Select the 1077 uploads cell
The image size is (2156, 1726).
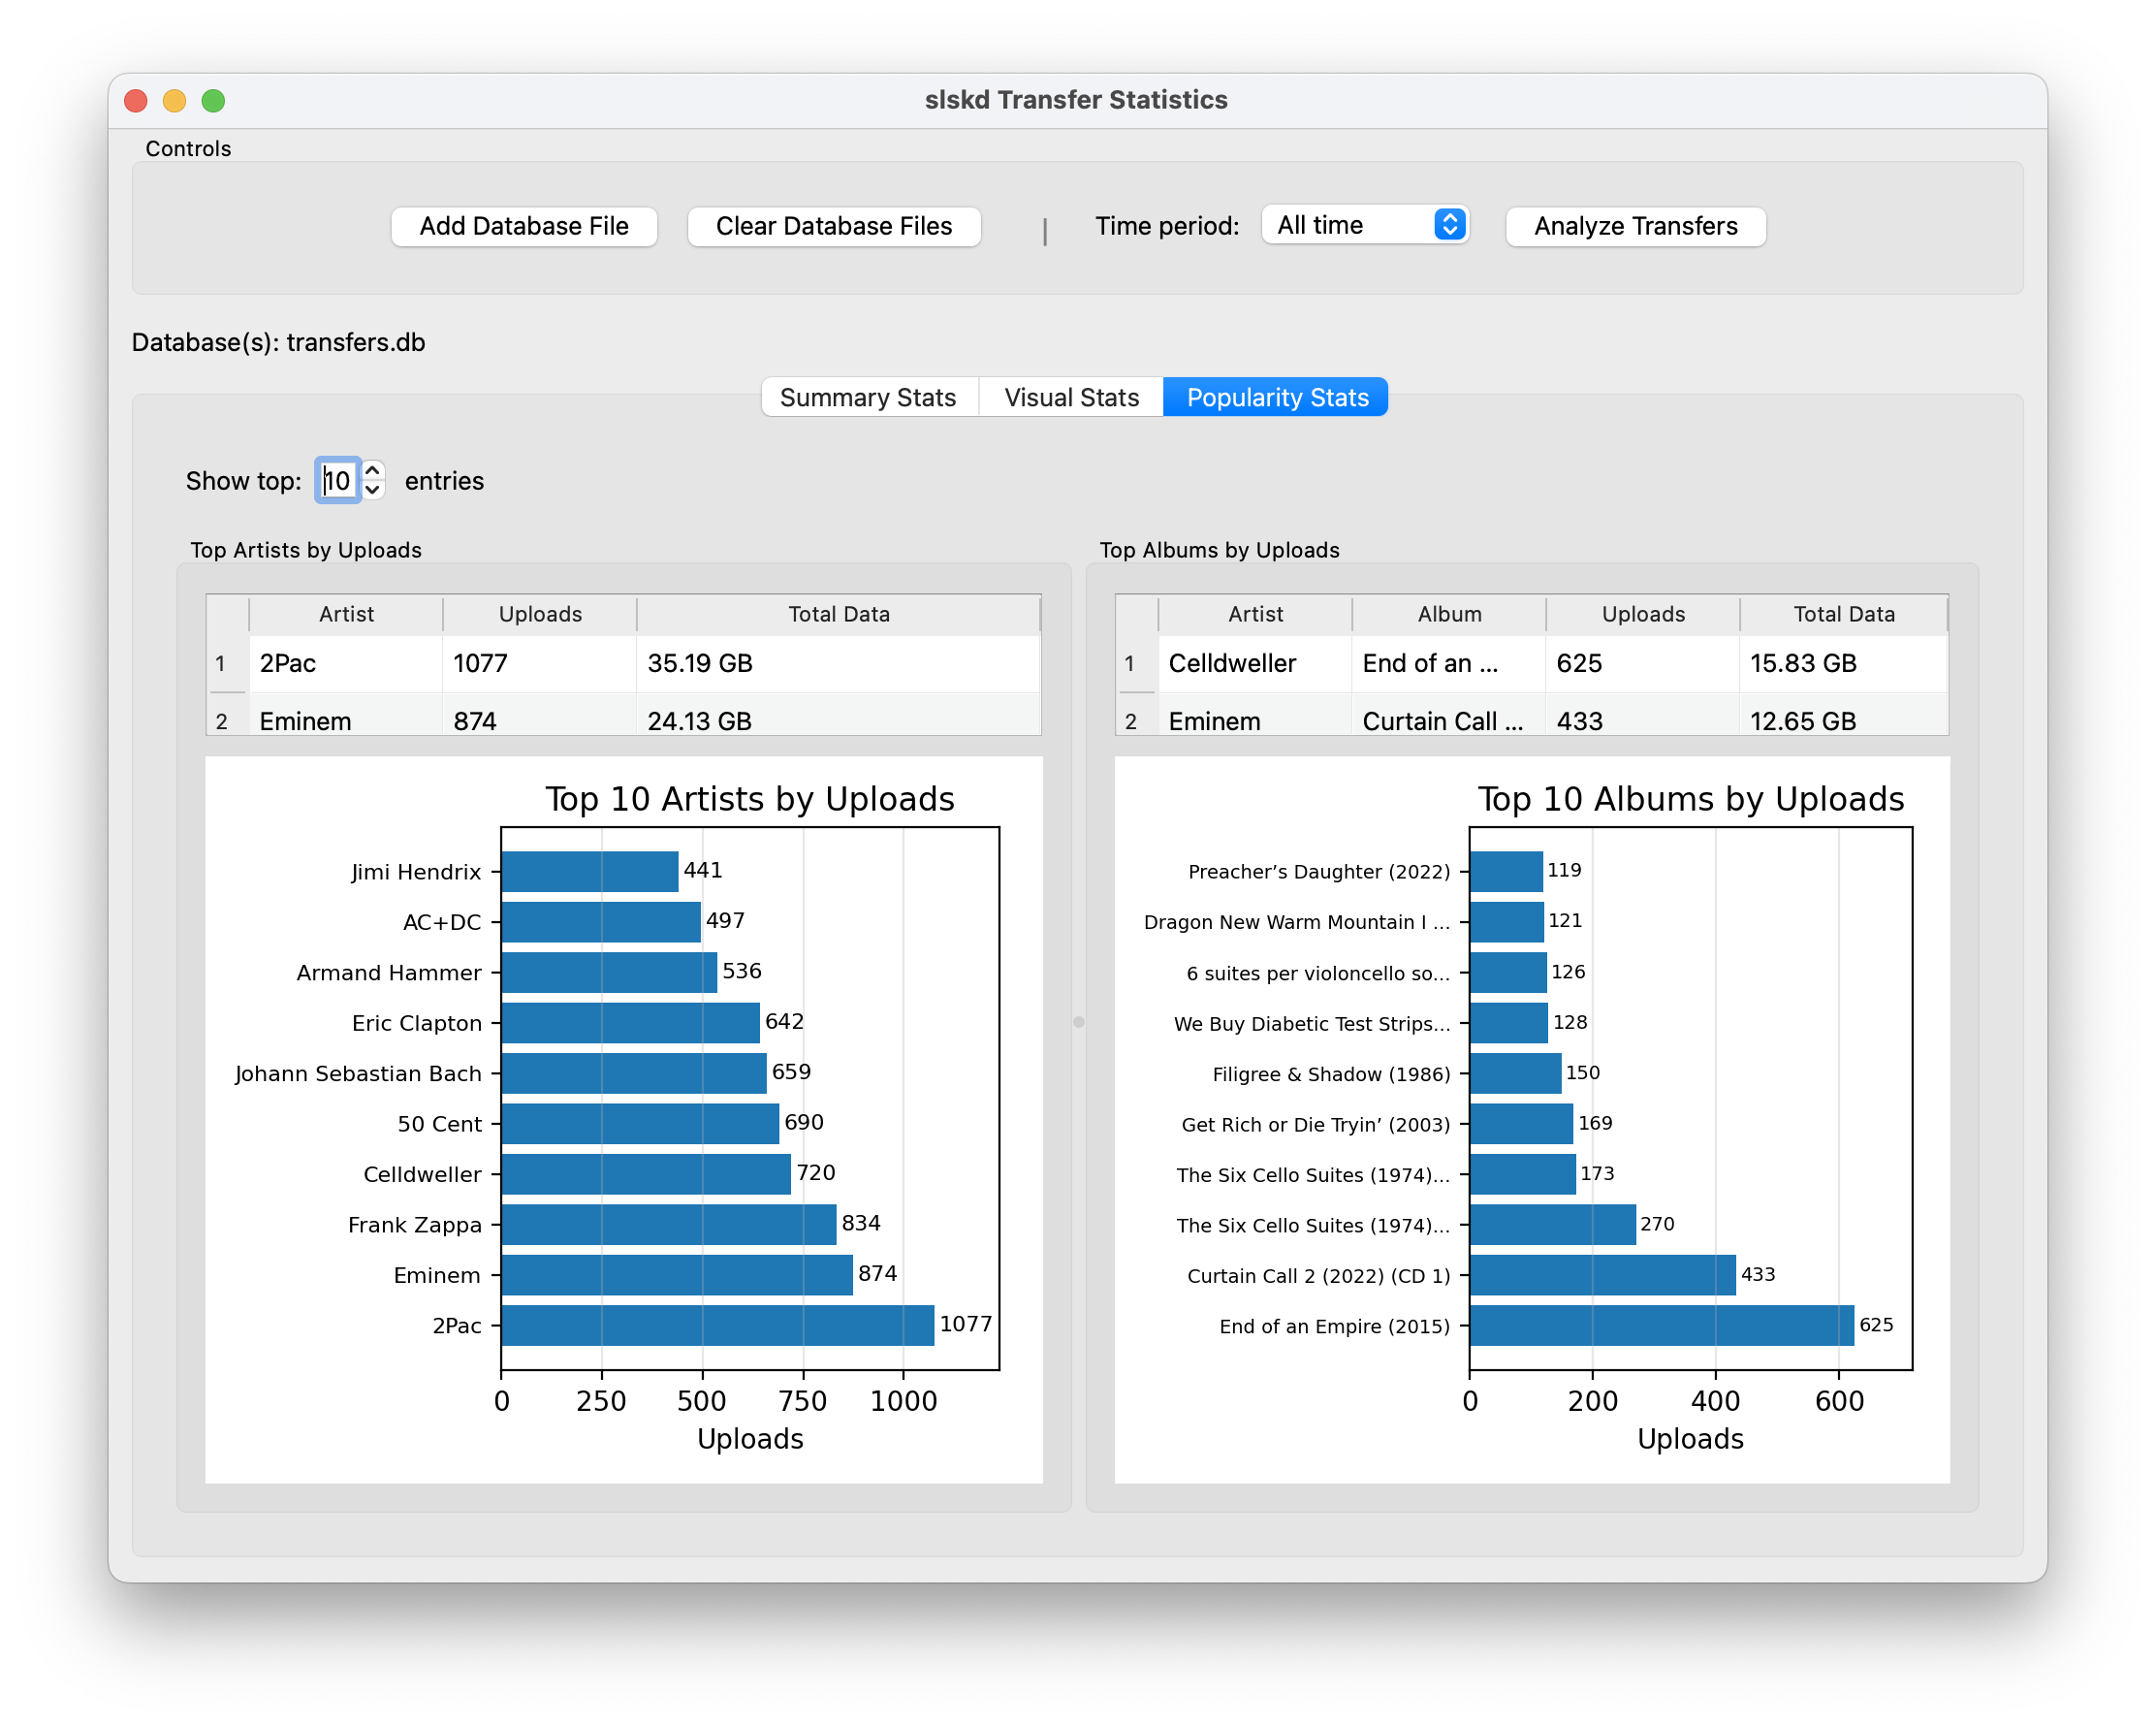click(x=540, y=663)
